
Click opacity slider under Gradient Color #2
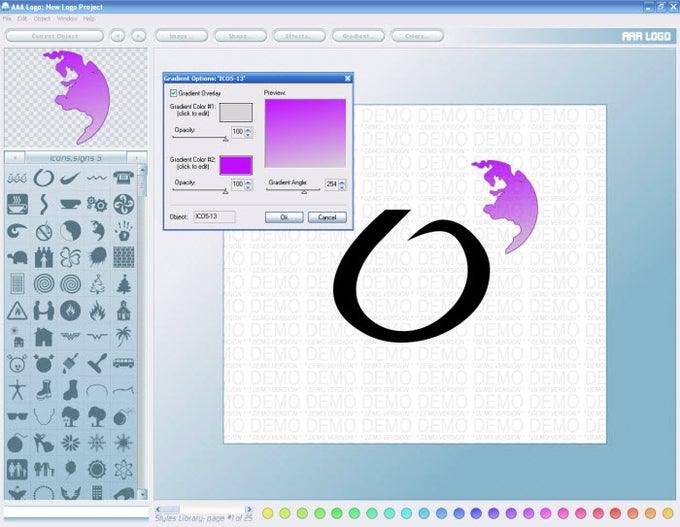click(x=200, y=190)
